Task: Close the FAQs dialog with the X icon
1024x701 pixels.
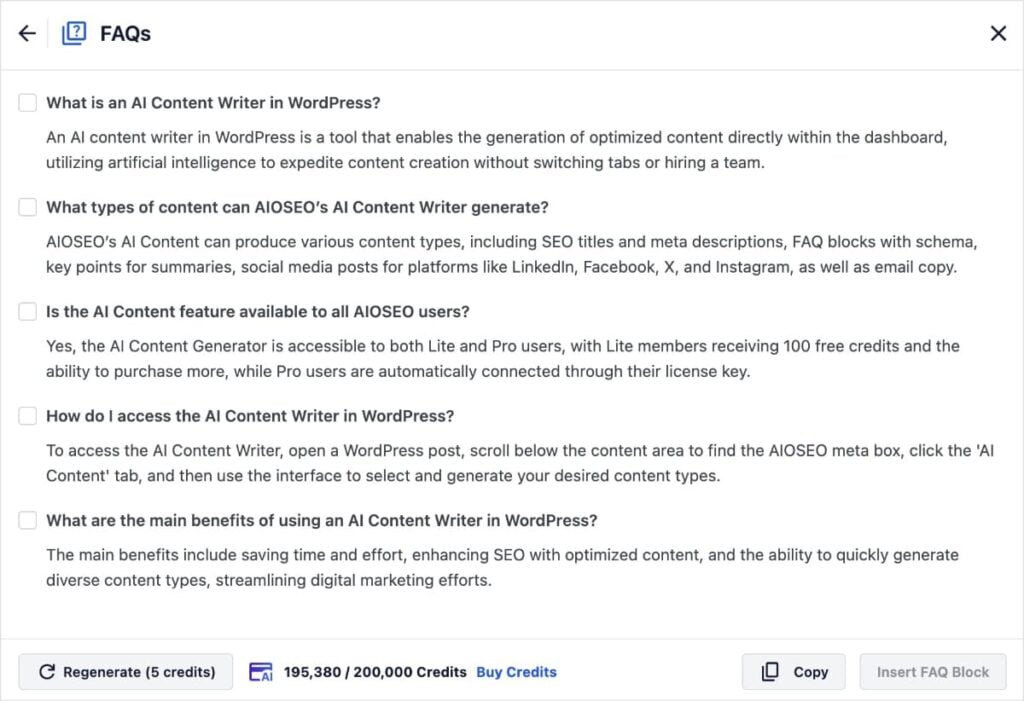Action: (998, 33)
